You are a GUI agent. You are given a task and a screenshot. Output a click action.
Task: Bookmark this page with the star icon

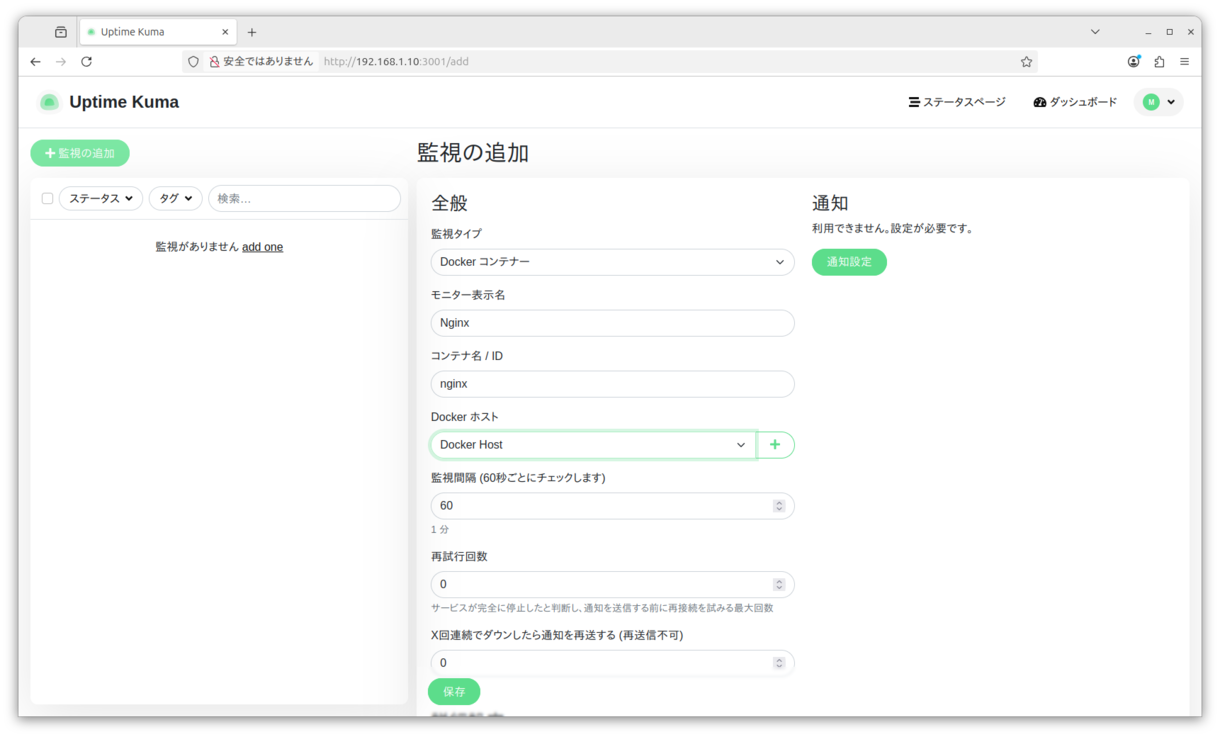point(1026,62)
